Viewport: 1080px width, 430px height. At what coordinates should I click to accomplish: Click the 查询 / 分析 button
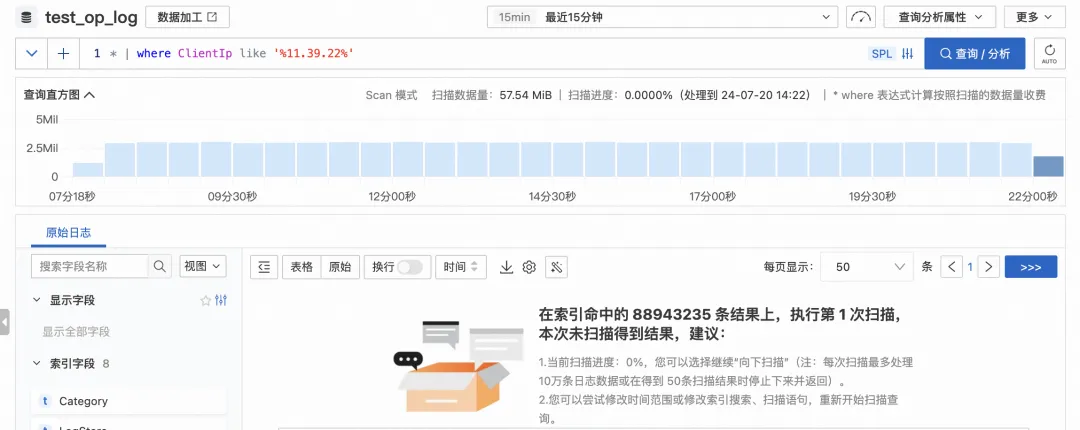click(975, 53)
